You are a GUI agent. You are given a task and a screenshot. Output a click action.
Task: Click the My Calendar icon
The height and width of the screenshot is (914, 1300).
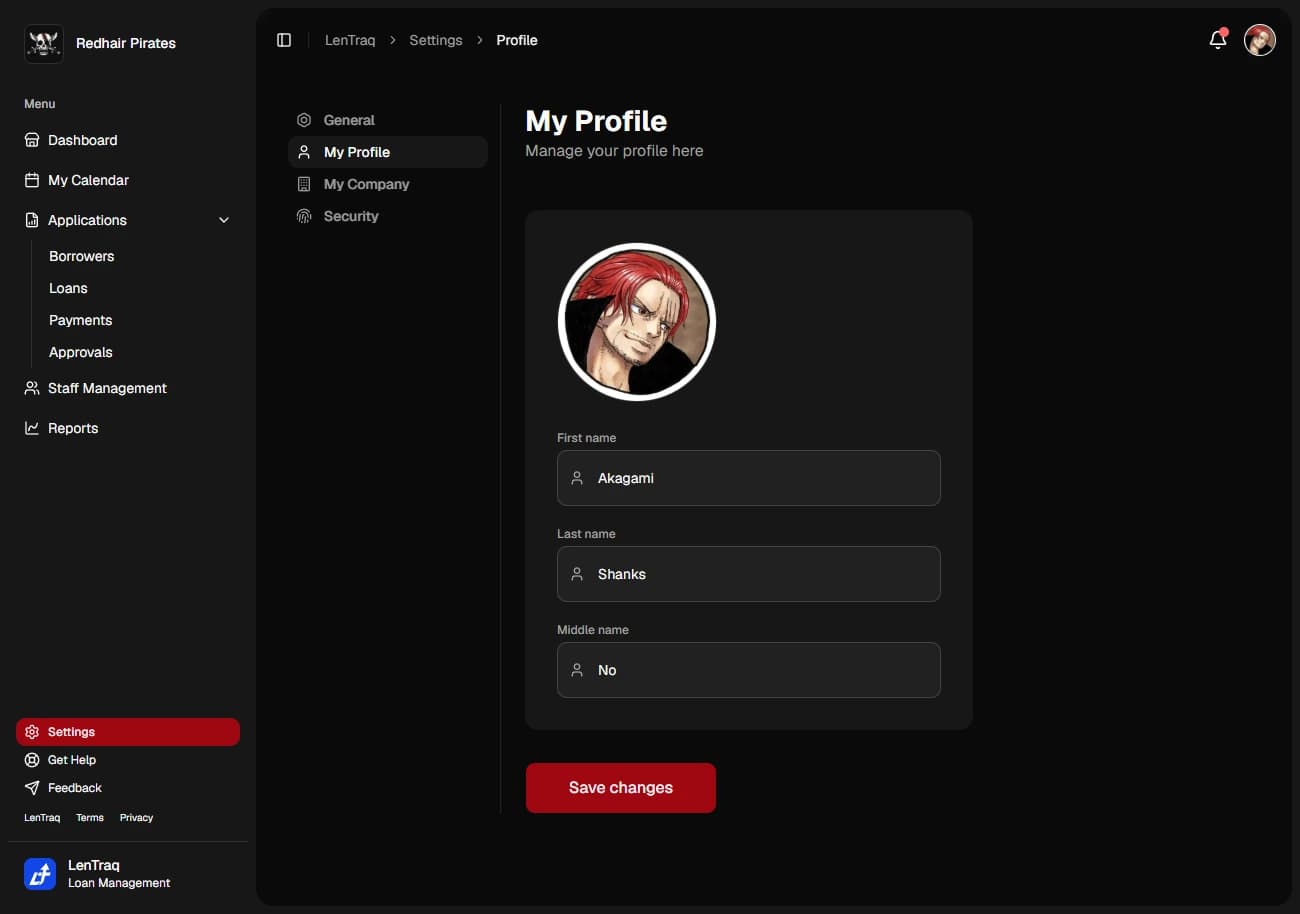[32, 180]
